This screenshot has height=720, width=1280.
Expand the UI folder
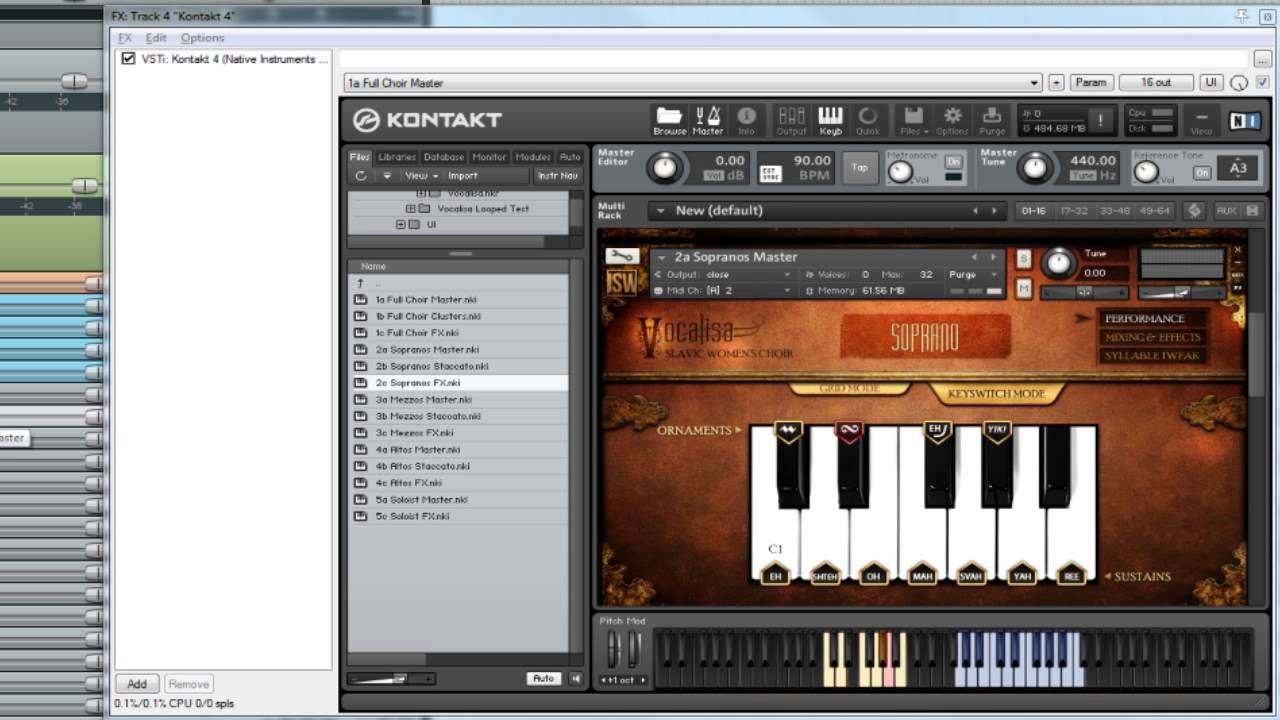click(400, 225)
